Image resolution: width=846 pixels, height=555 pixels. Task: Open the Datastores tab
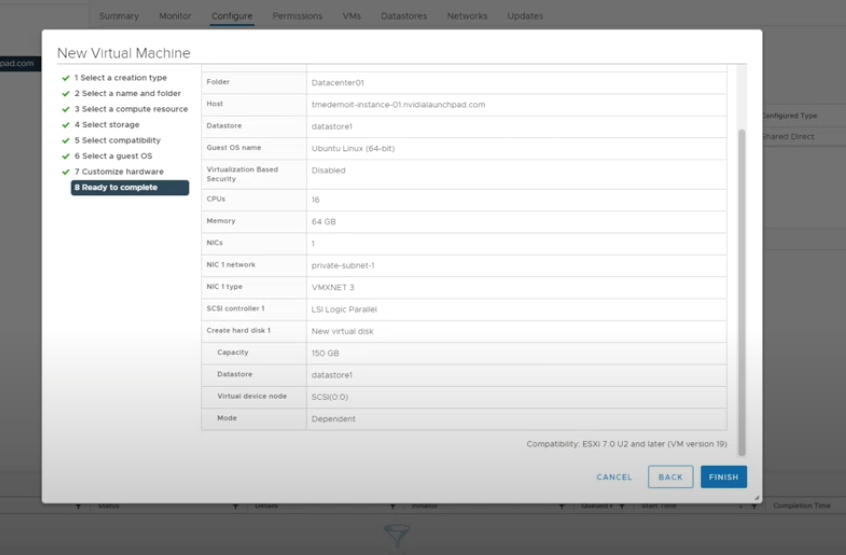(x=403, y=16)
